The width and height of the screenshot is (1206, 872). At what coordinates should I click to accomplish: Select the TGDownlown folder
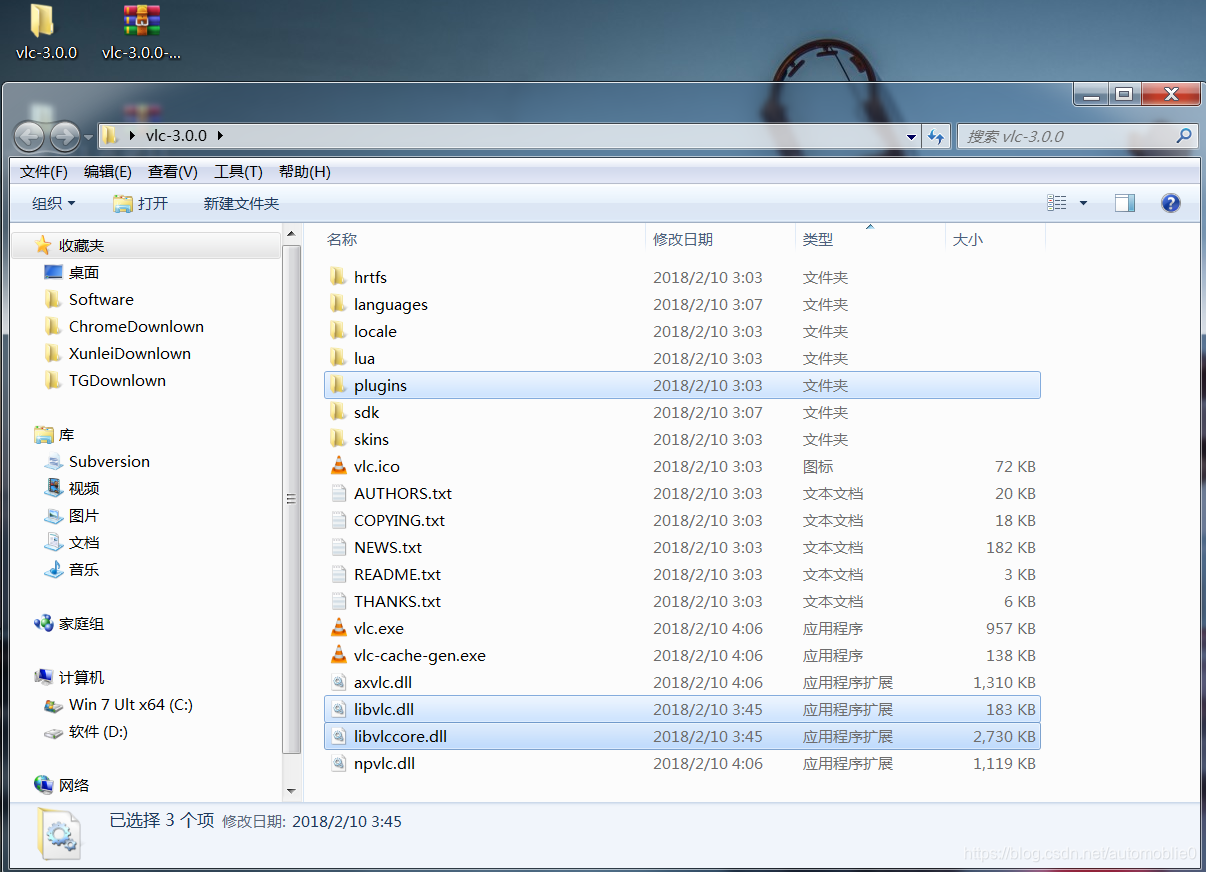(117, 380)
